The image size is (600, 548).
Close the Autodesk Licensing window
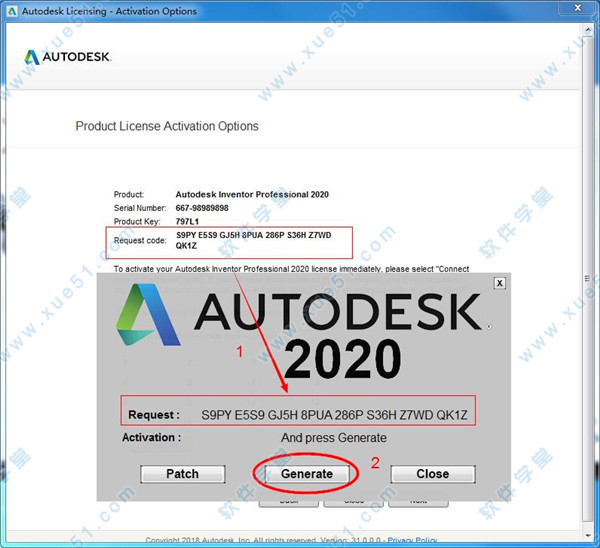pos(578,8)
